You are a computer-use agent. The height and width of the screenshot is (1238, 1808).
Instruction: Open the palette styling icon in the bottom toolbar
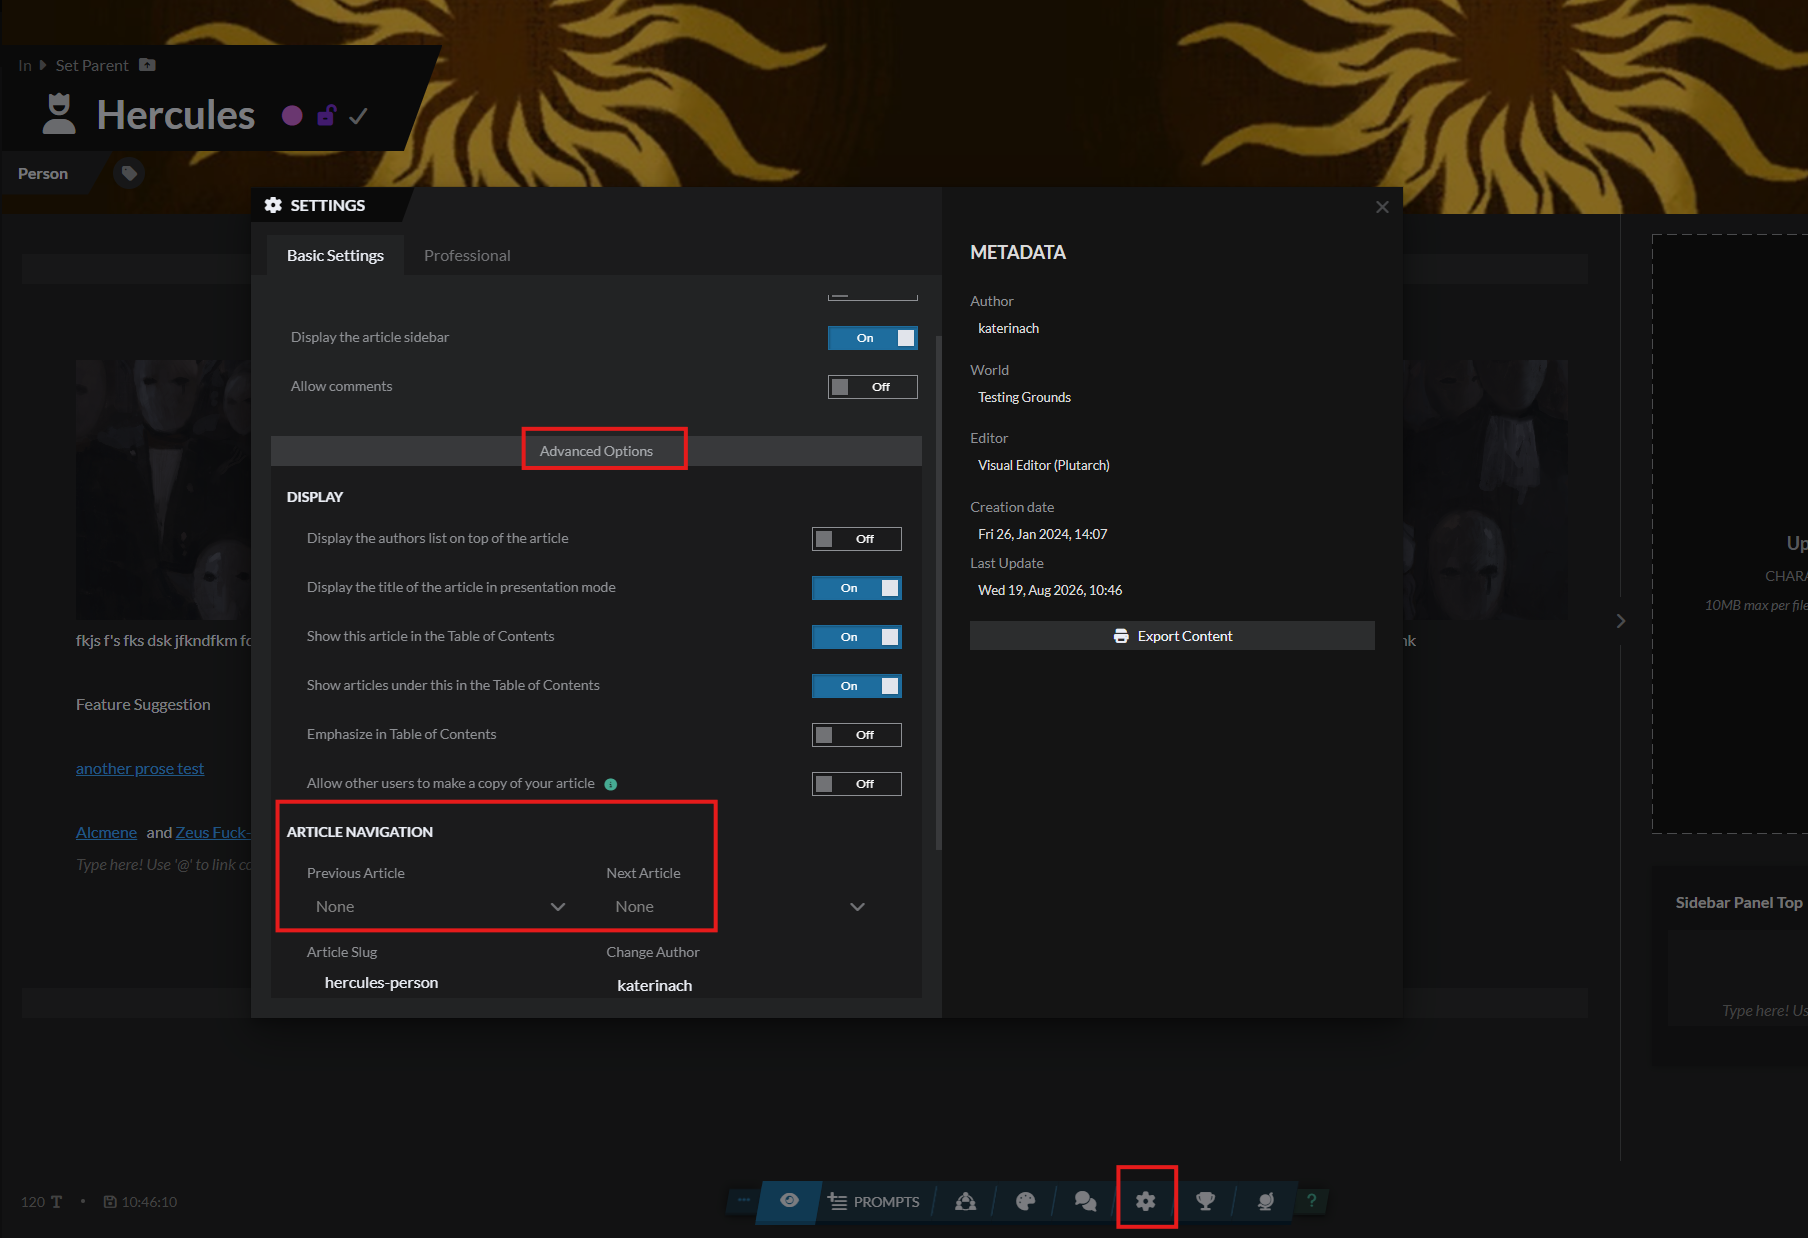pos(1025,1201)
